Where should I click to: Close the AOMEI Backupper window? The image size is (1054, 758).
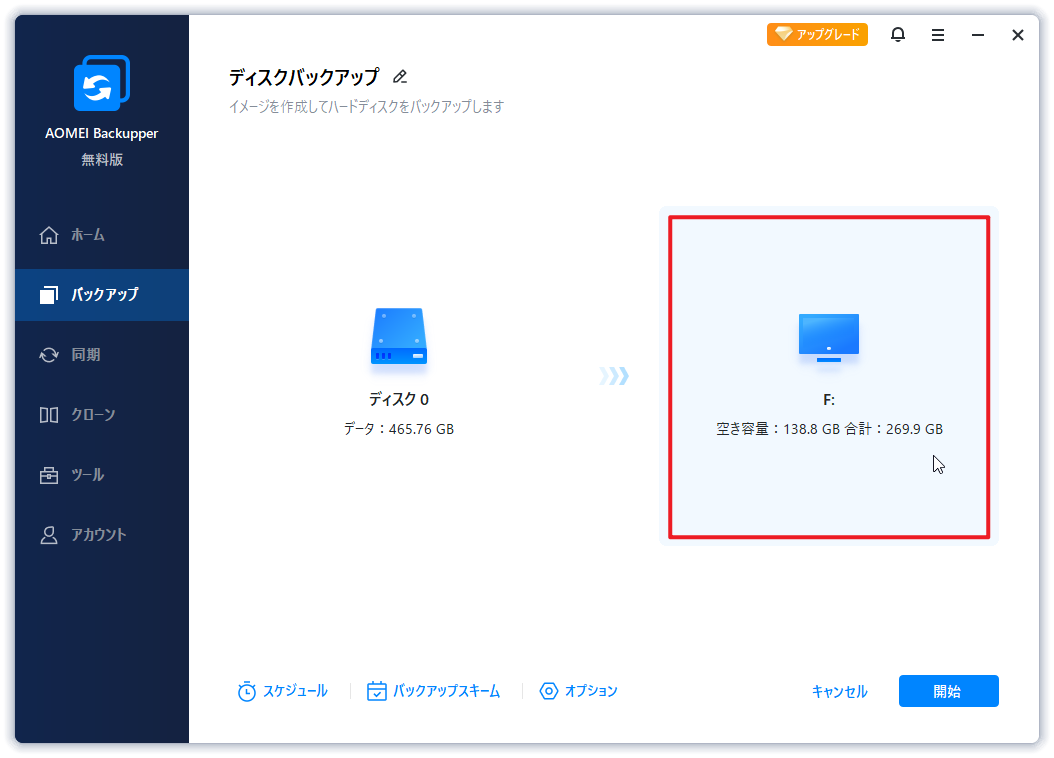(x=1018, y=35)
